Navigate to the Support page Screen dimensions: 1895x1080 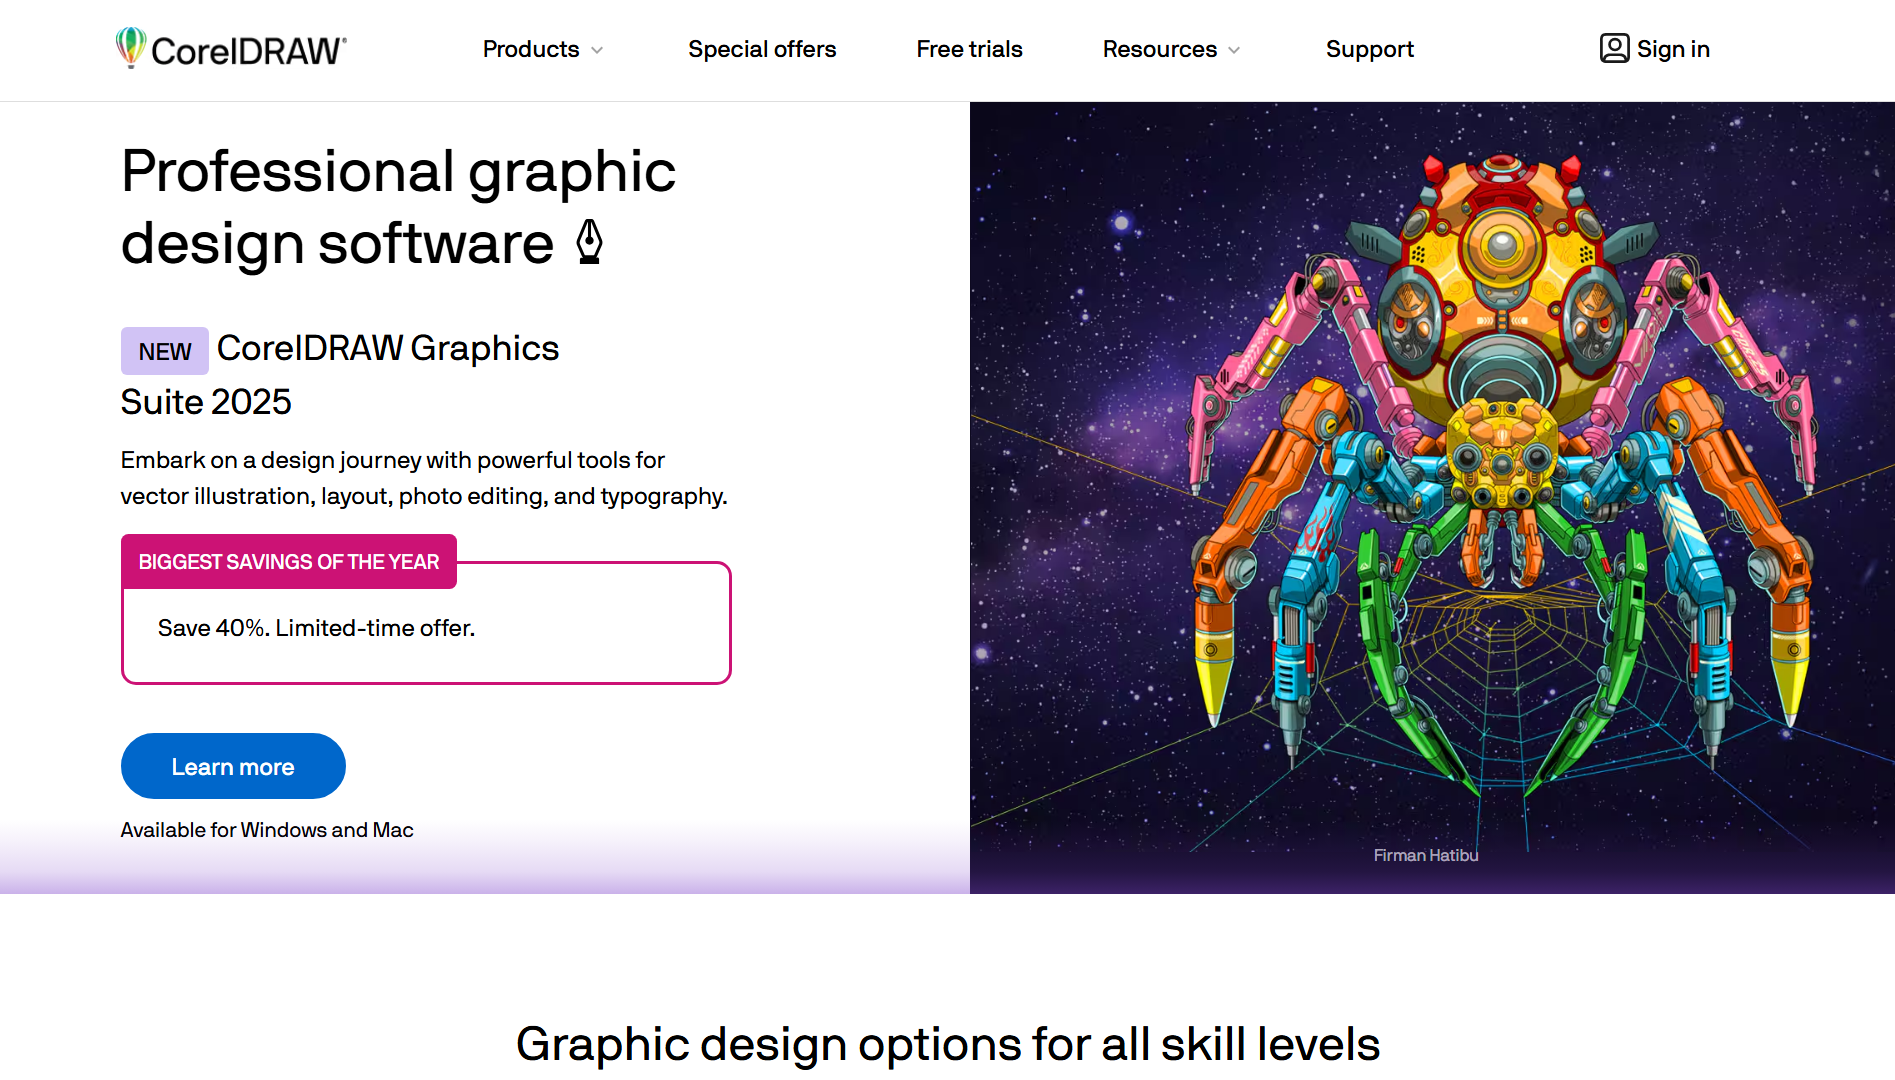[1369, 49]
